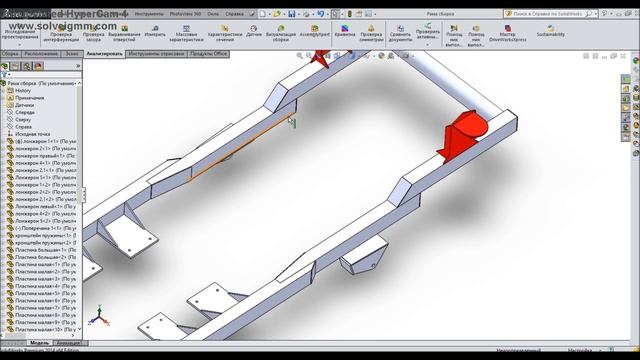Open dropdown arrow next to Undo
Image resolution: width=640 pixels, height=360 pixels.
(x=327, y=14)
